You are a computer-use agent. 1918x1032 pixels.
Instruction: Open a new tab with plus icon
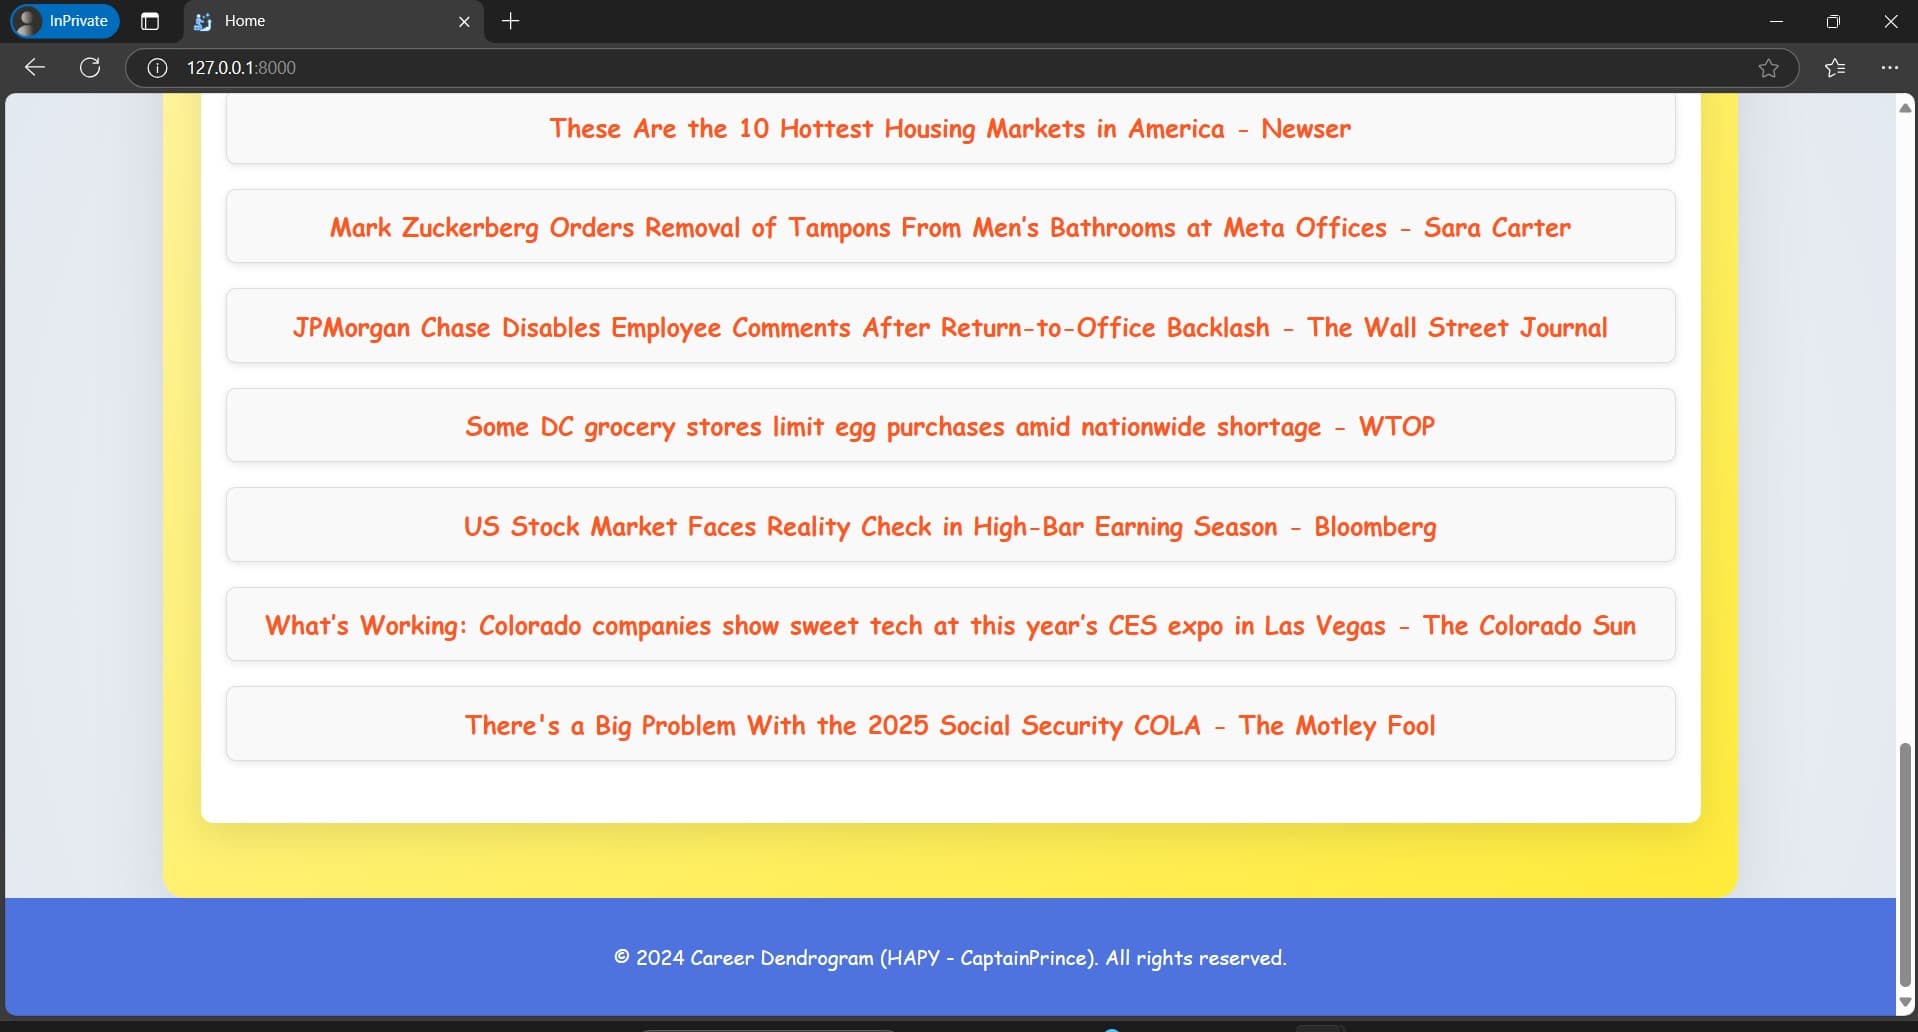click(x=510, y=21)
